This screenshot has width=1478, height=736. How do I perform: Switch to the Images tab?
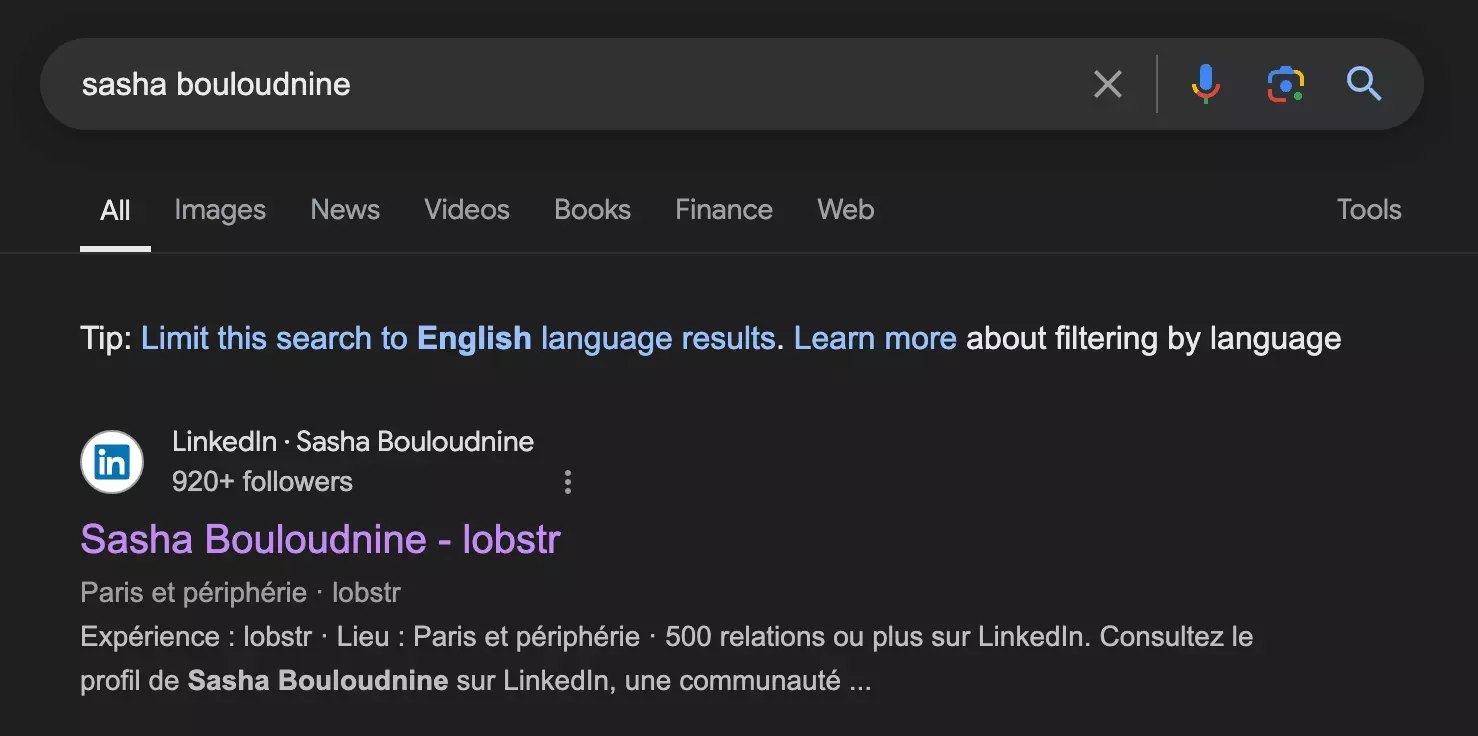220,210
